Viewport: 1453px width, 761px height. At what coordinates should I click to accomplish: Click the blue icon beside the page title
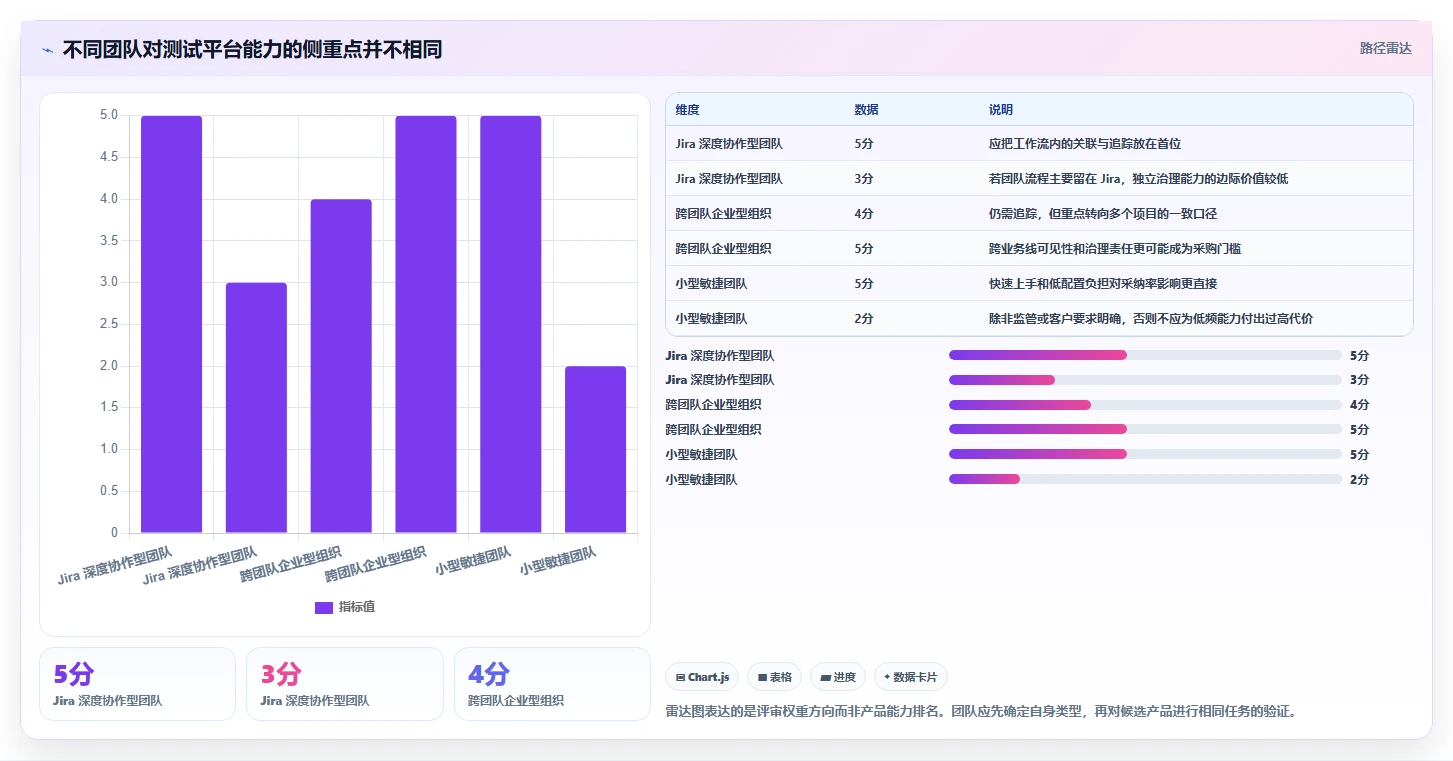click(x=47, y=50)
